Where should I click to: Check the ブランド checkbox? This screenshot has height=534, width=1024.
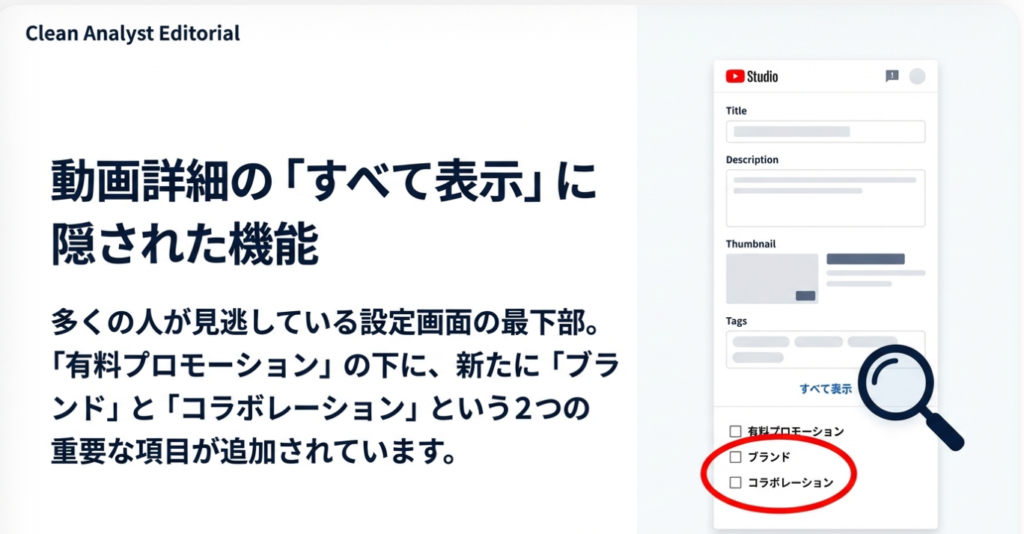click(x=735, y=457)
